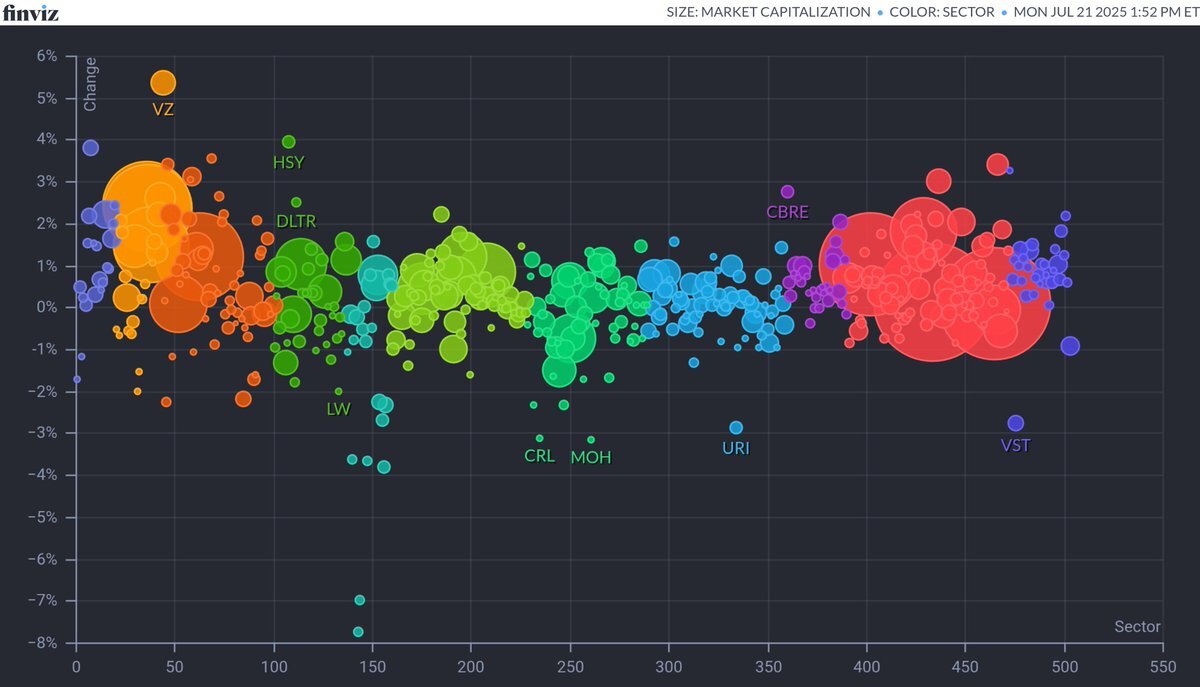Click the CRL ticker label

point(539,456)
